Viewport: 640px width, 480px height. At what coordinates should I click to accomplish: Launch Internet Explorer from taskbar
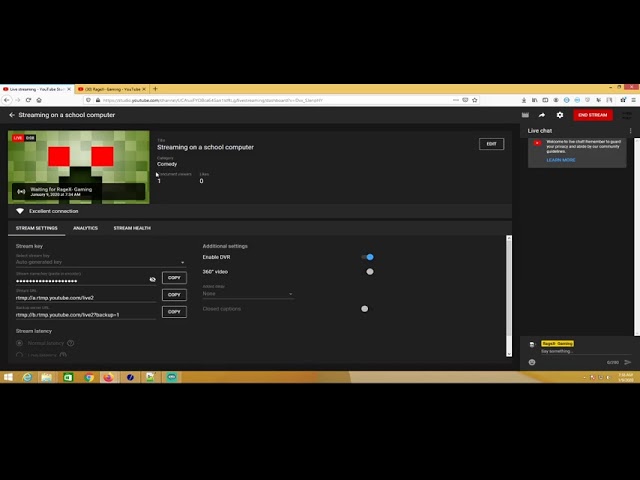click(x=27, y=377)
